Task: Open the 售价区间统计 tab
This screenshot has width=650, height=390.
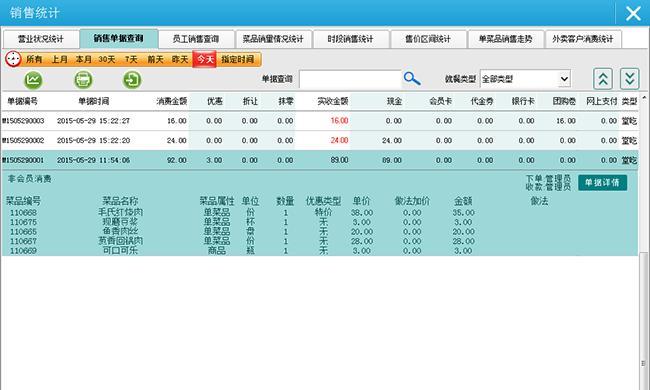Action: (x=428, y=39)
